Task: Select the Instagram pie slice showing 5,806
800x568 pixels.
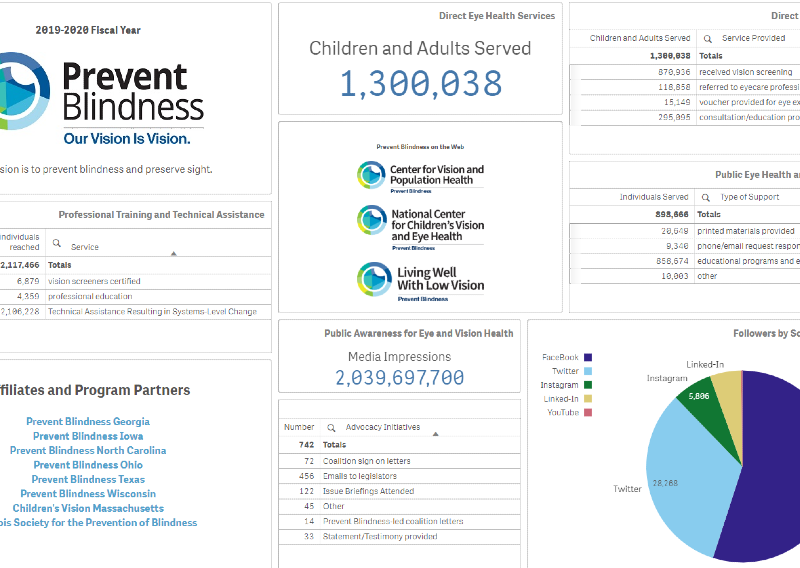Action: pyautogui.click(x=707, y=413)
